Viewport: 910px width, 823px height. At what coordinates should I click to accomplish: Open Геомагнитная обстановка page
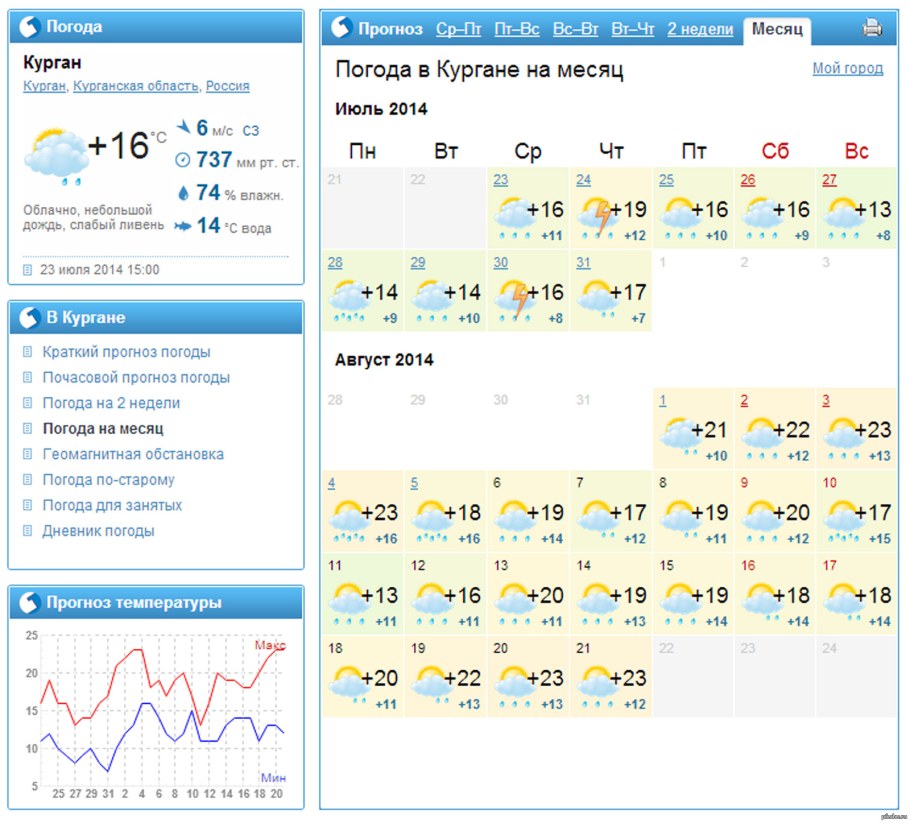[133, 454]
